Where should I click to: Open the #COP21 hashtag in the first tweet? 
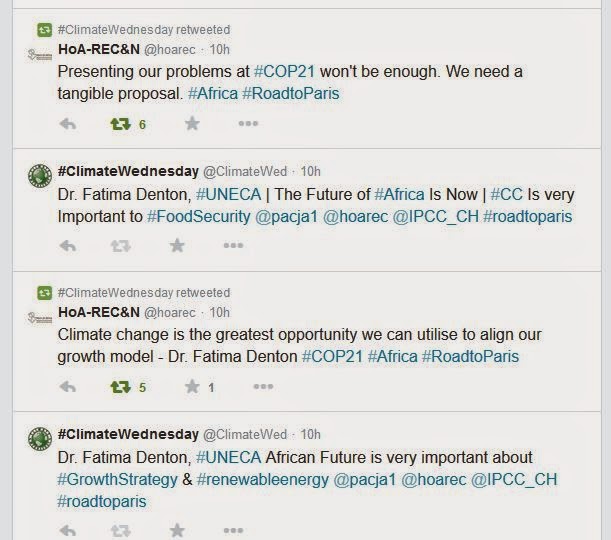click(285, 72)
